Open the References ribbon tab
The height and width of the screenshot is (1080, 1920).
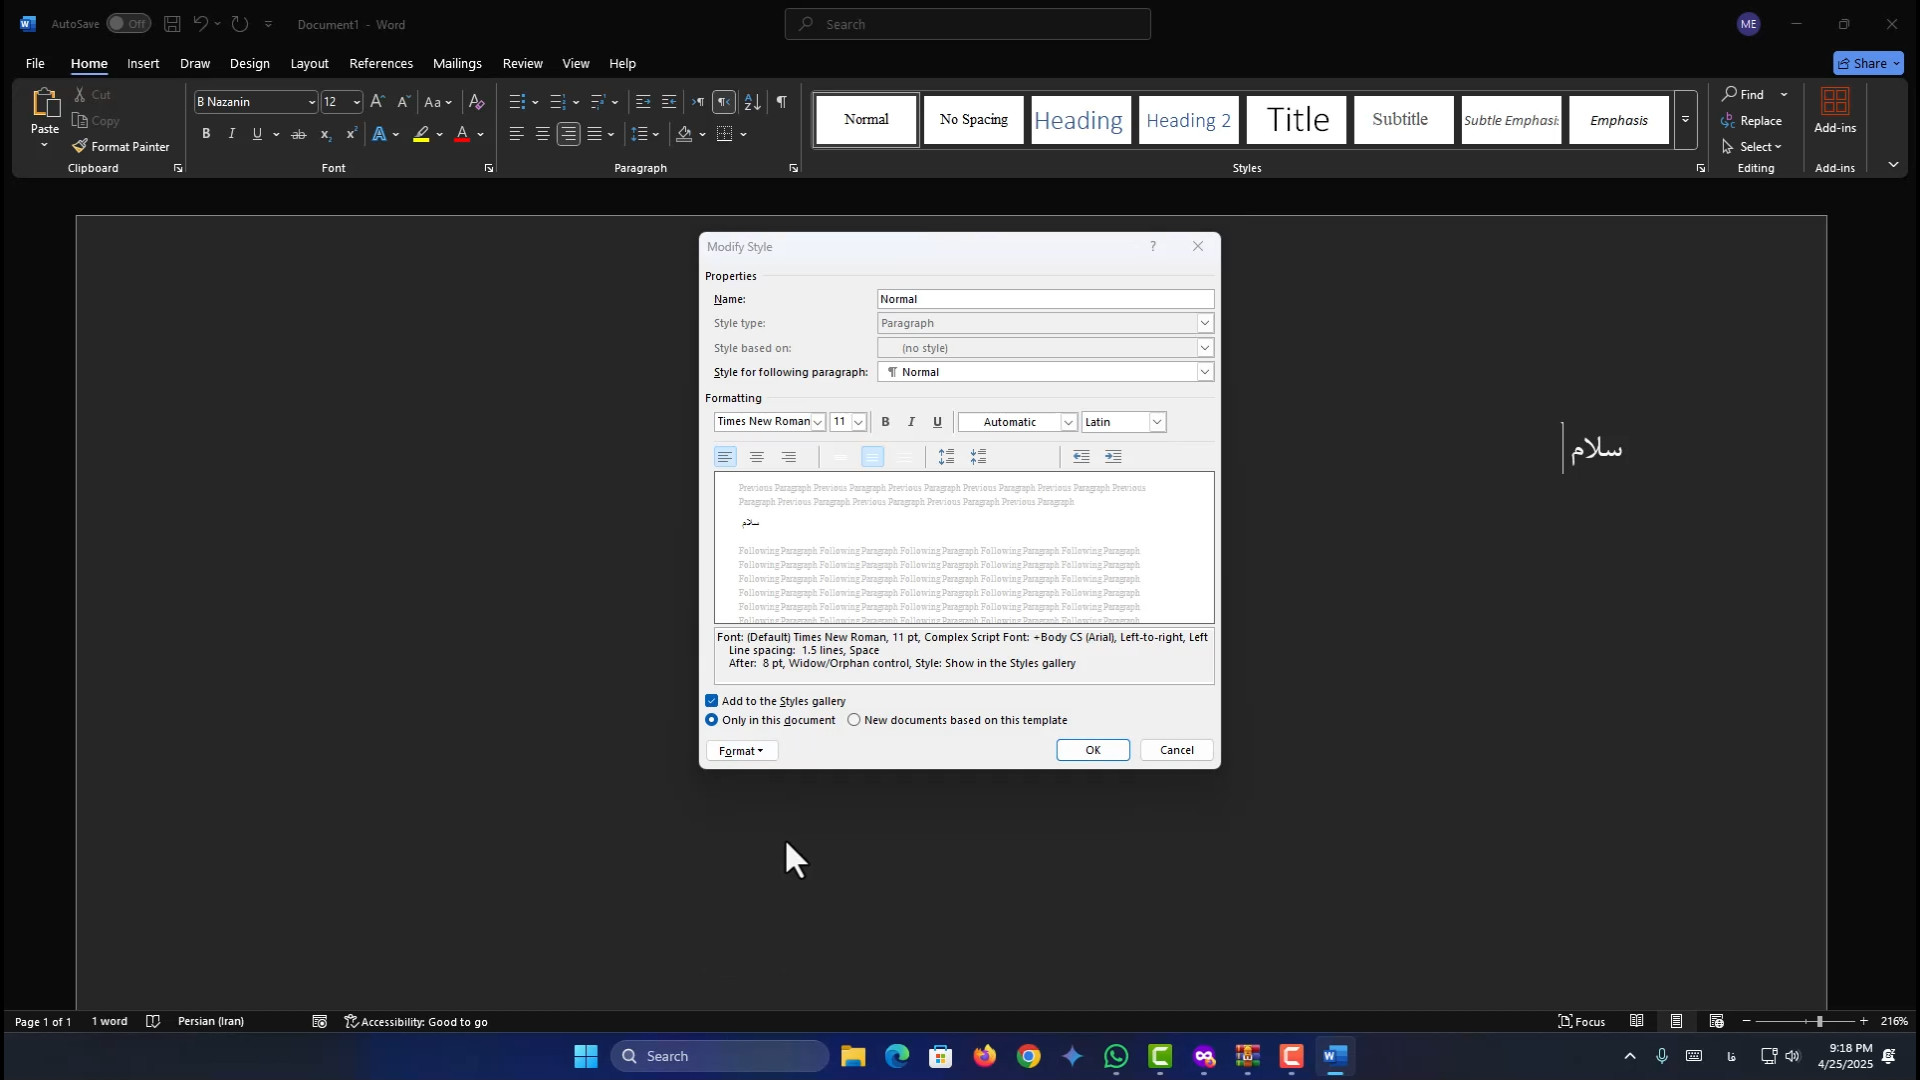click(x=380, y=63)
